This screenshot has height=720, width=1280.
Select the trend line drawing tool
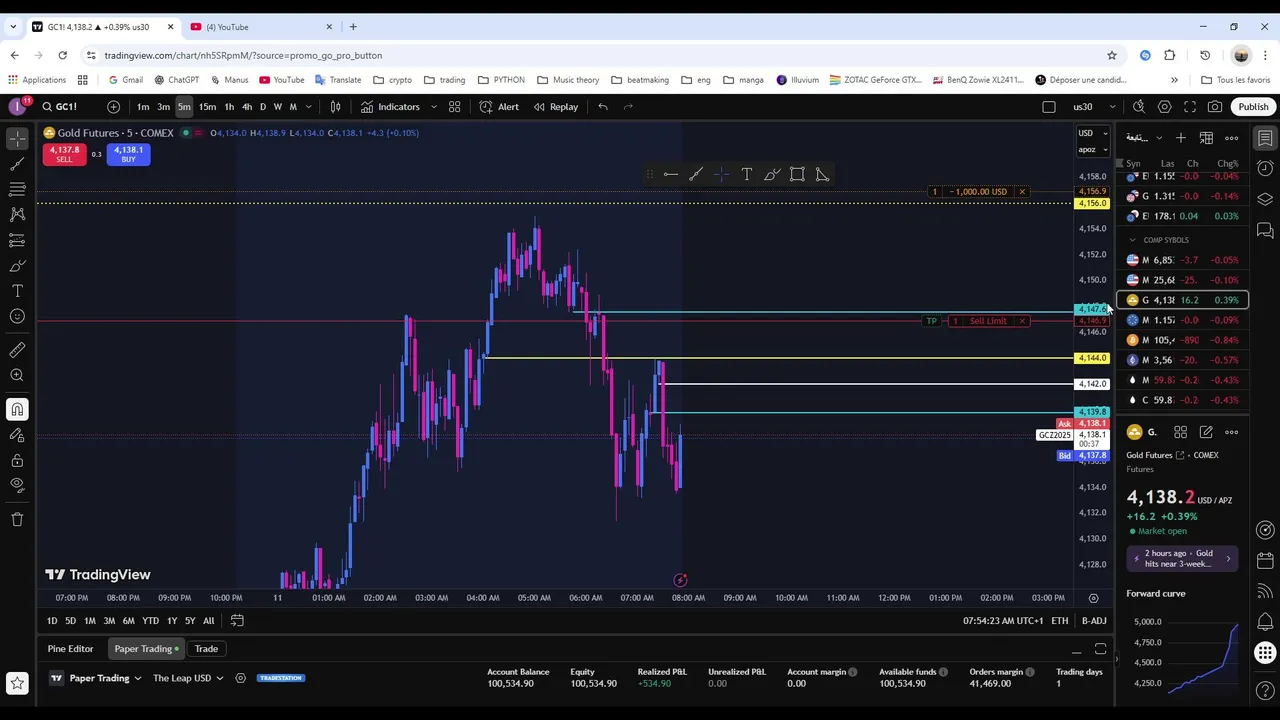pyautogui.click(x=17, y=164)
